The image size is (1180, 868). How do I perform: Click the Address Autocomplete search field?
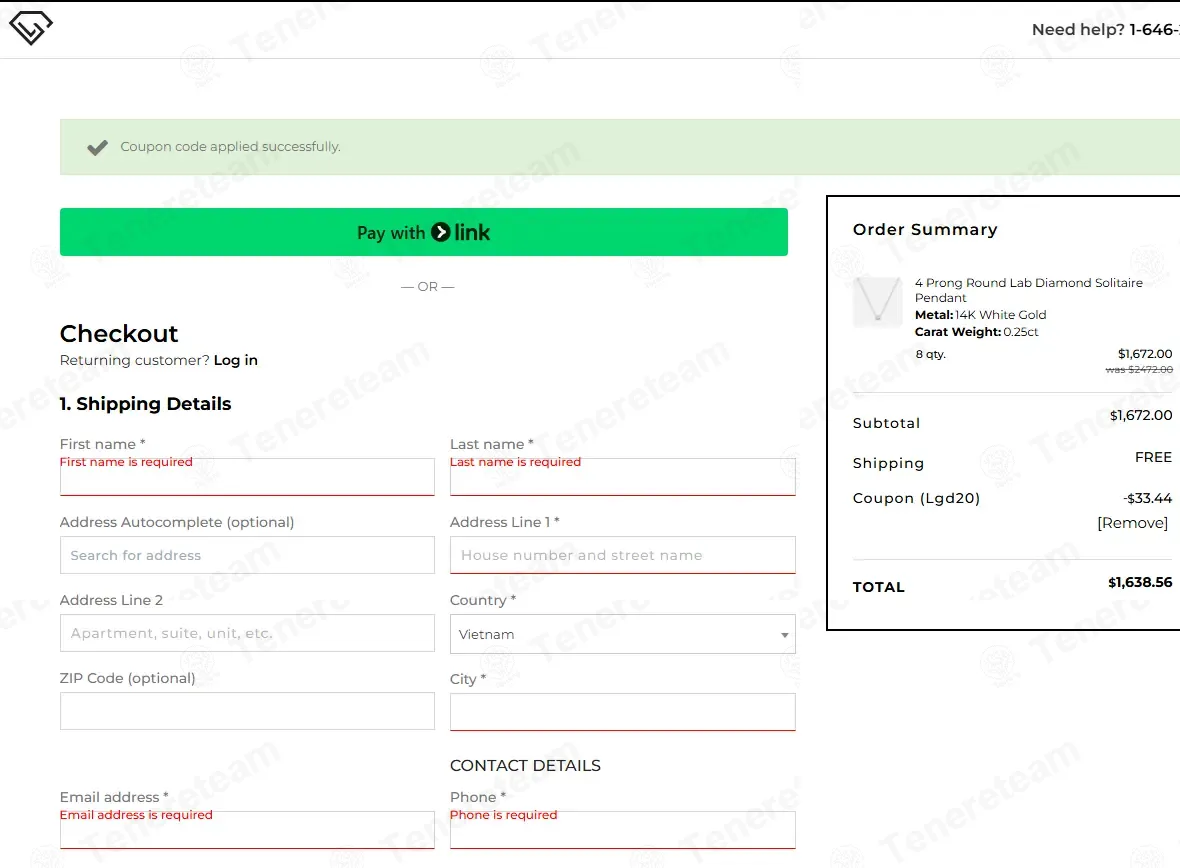point(247,555)
